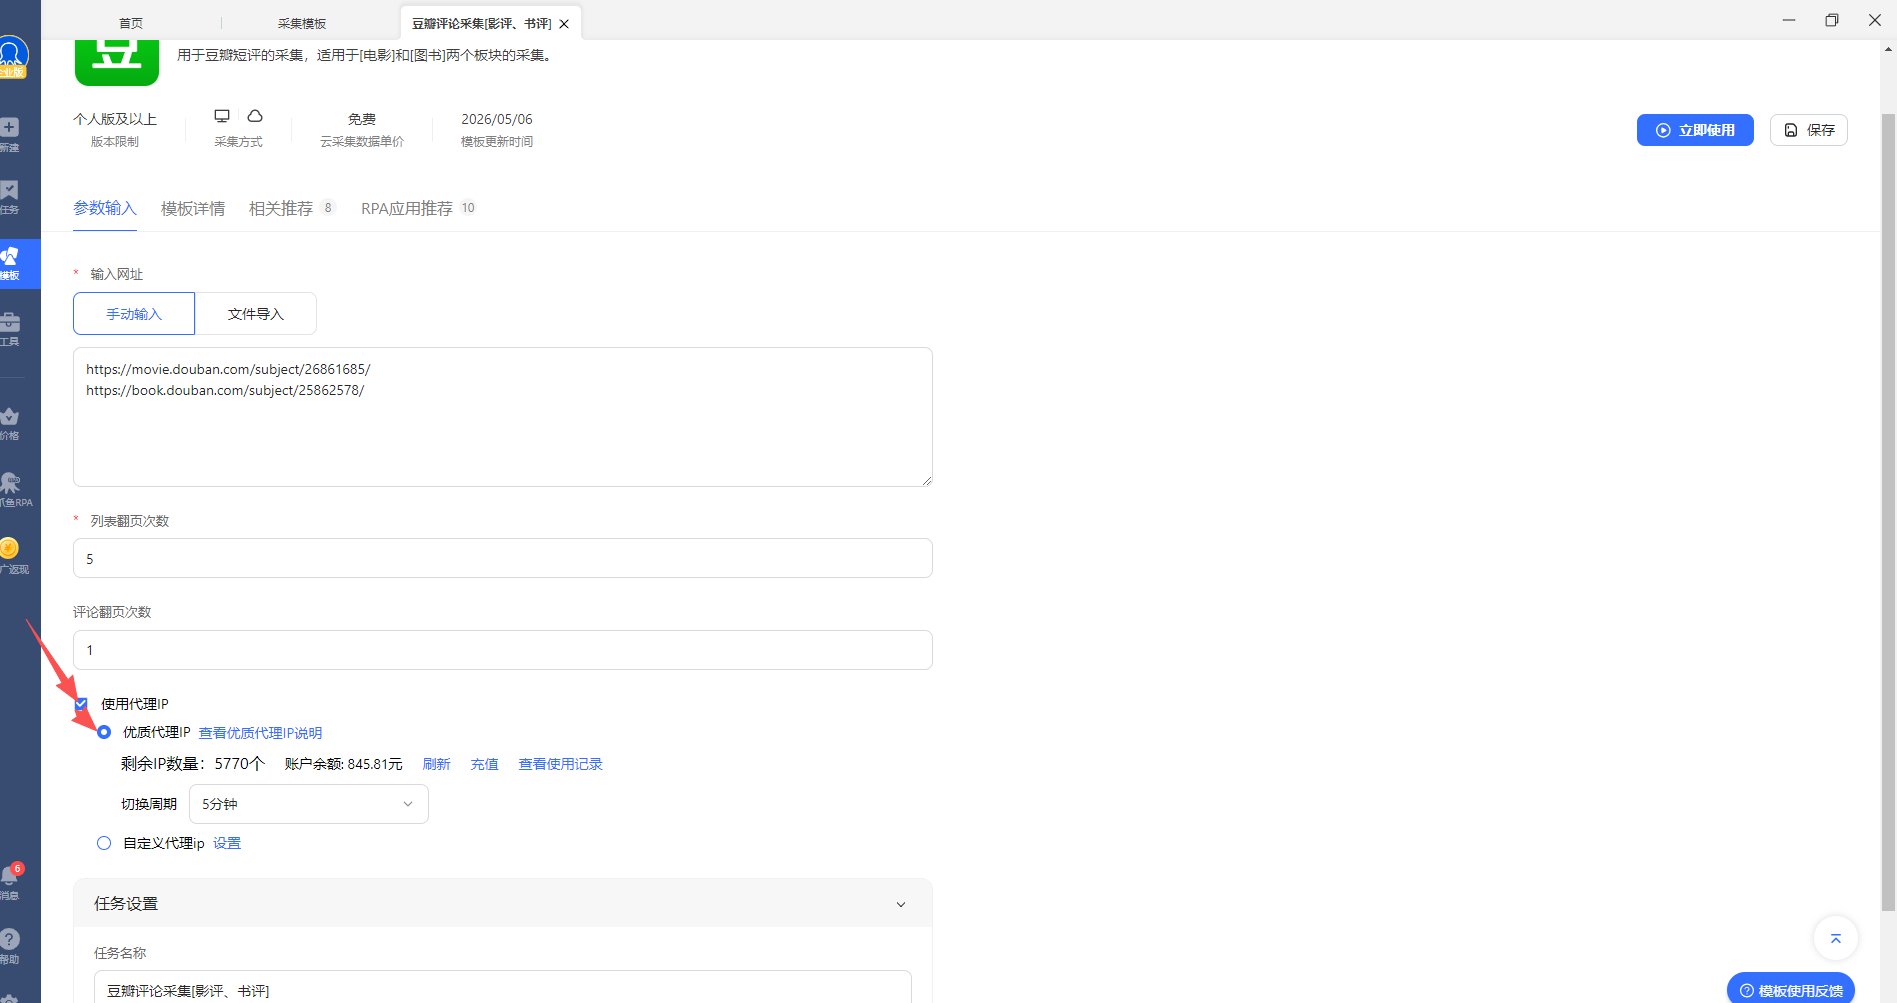1897x1003 pixels.
Task: Click the 个人版及以上 version text
Action: click(x=115, y=119)
